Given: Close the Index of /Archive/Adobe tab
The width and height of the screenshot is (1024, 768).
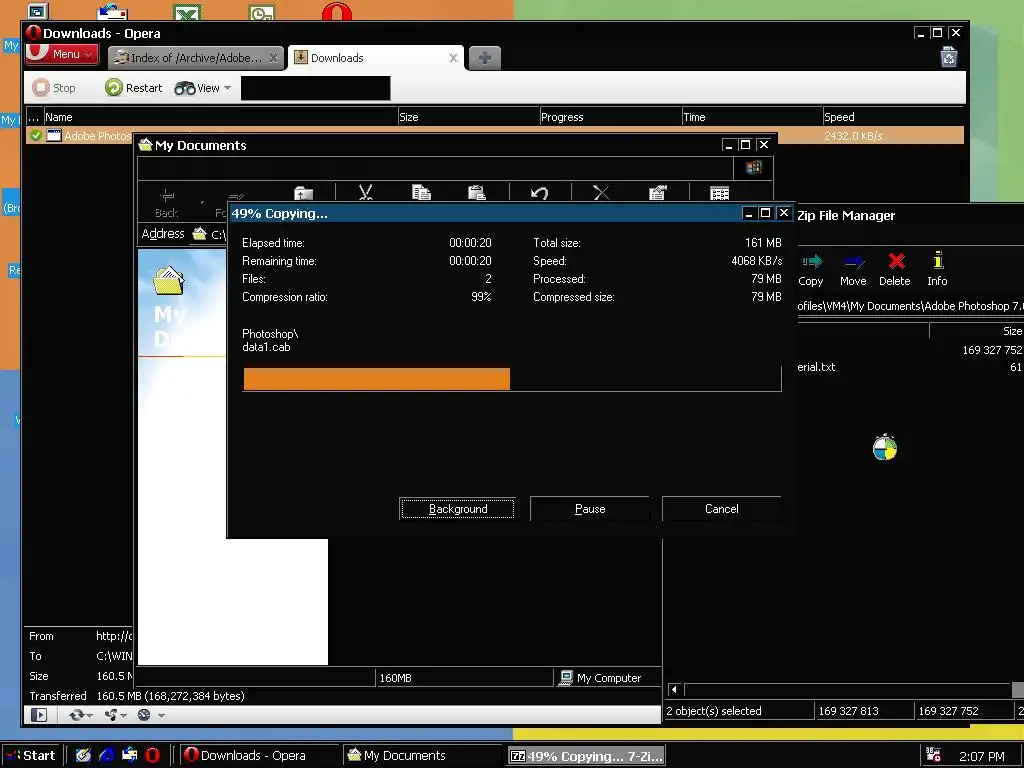Looking at the screenshot, I should click(274, 58).
